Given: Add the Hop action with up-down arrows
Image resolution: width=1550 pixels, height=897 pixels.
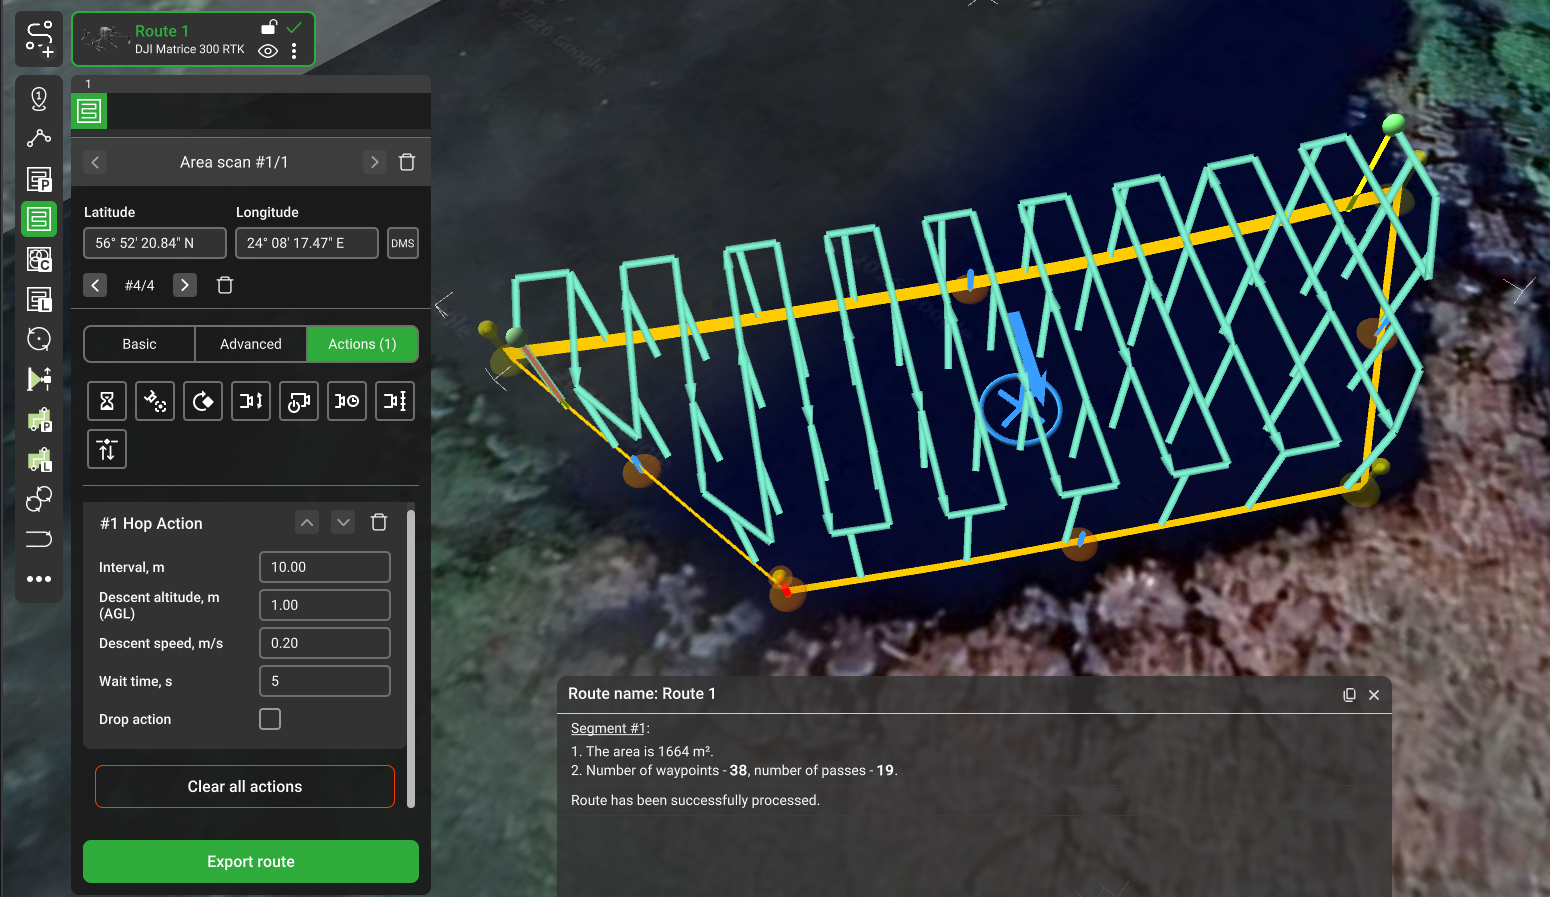Looking at the screenshot, I should tap(107, 449).
